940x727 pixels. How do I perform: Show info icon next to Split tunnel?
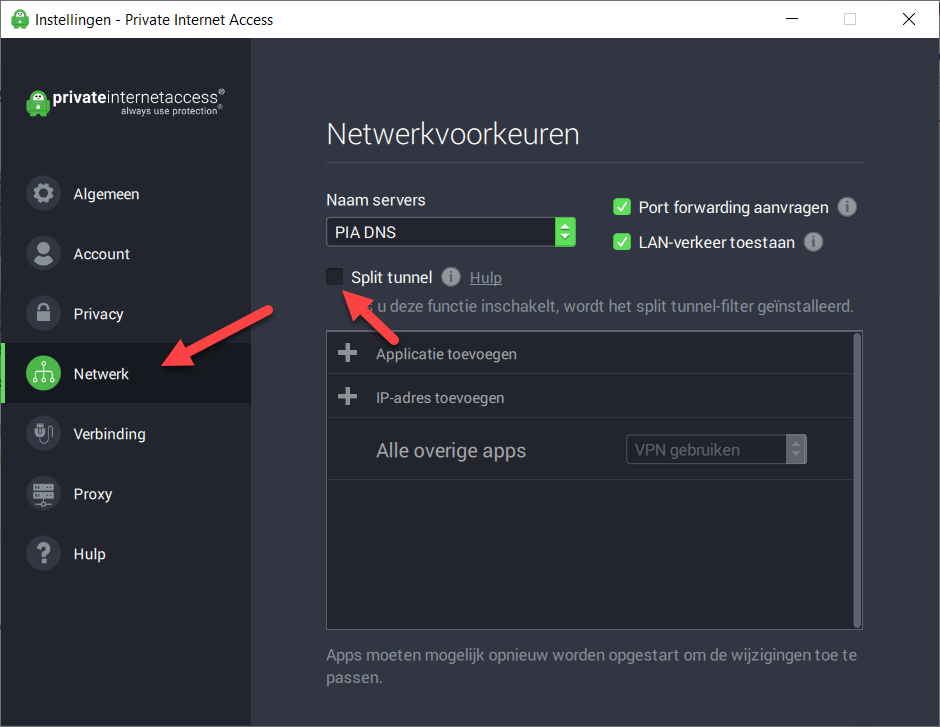tap(451, 277)
